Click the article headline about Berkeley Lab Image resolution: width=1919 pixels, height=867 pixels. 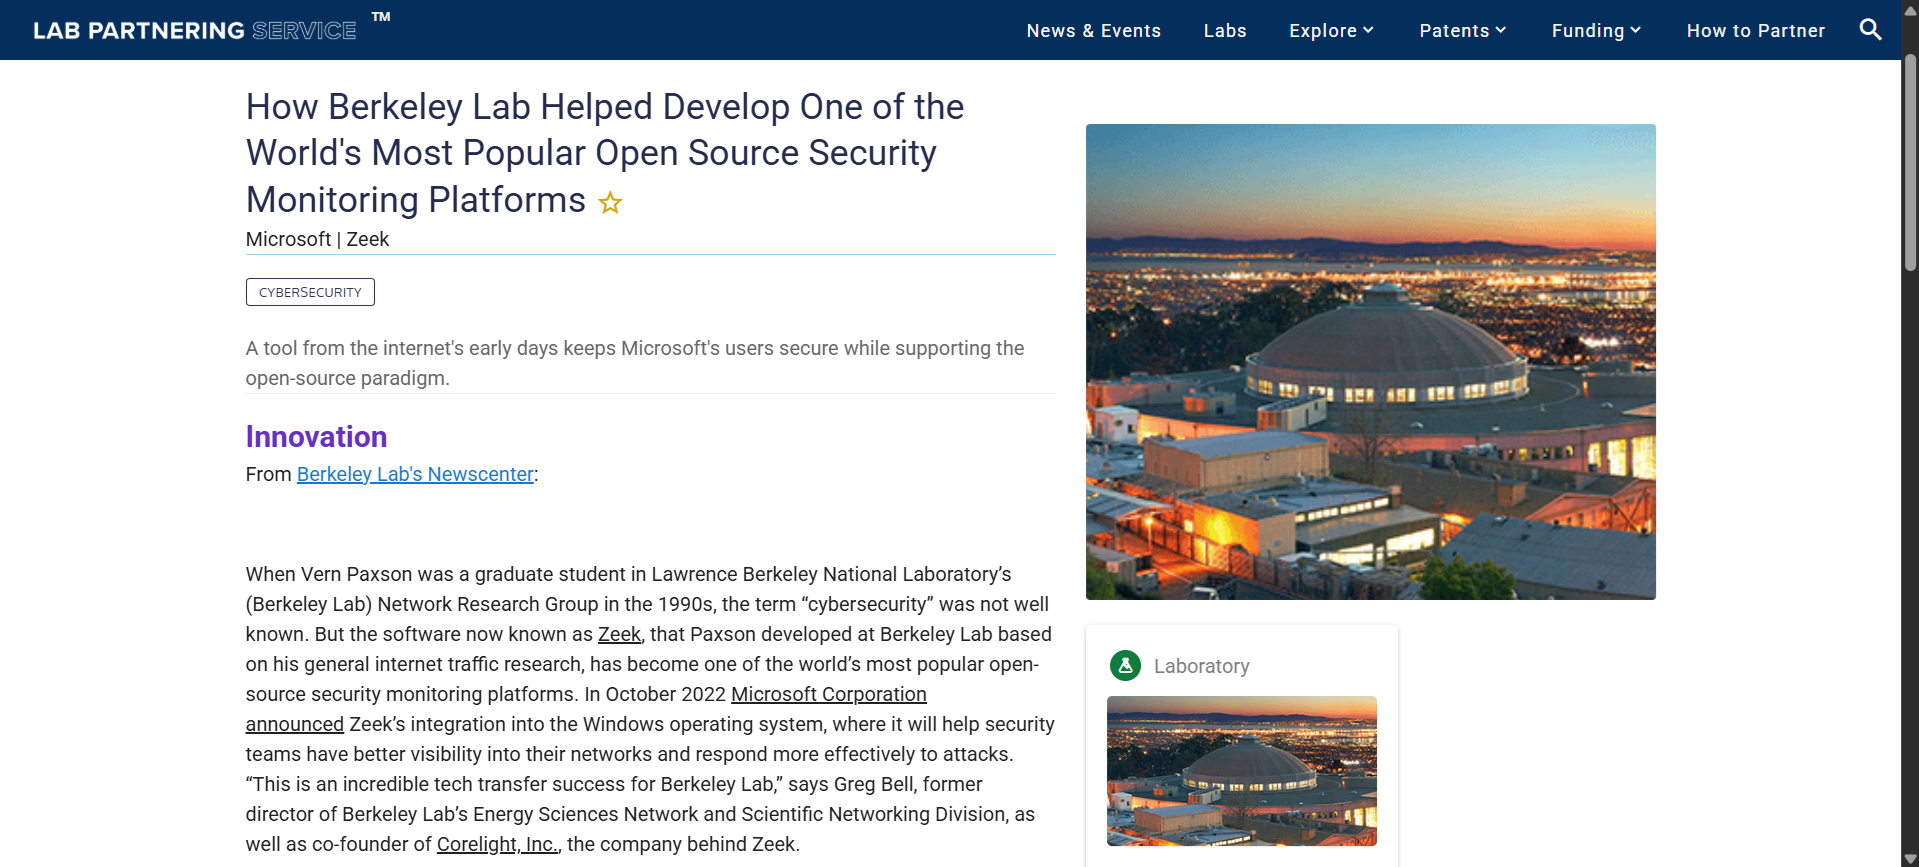[x=605, y=153]
